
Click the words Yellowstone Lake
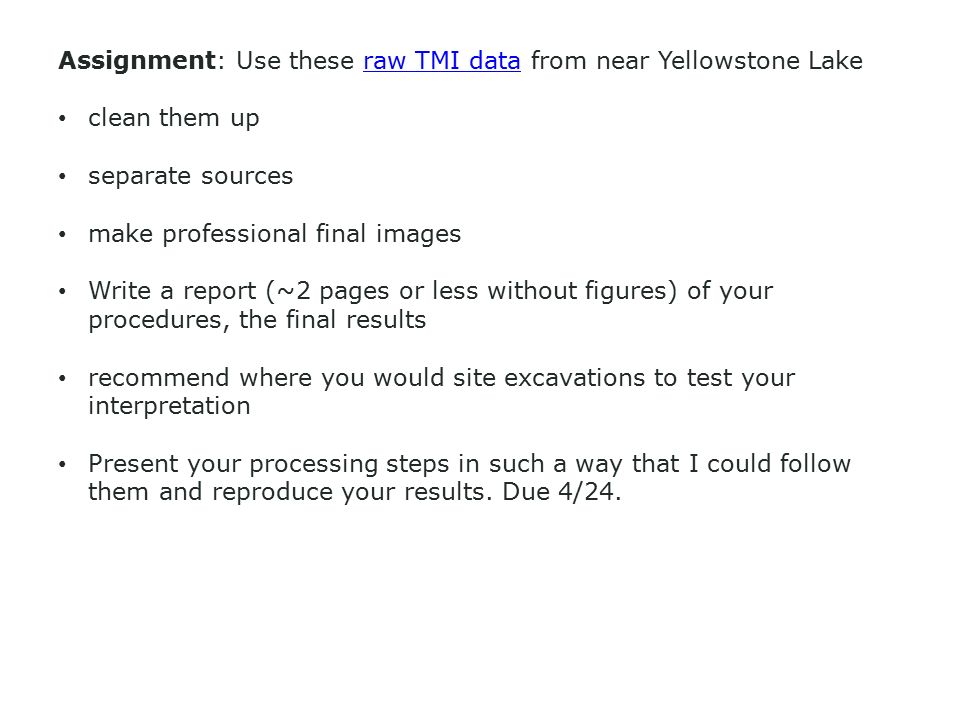pyautogui.click(x=760, y=61)
